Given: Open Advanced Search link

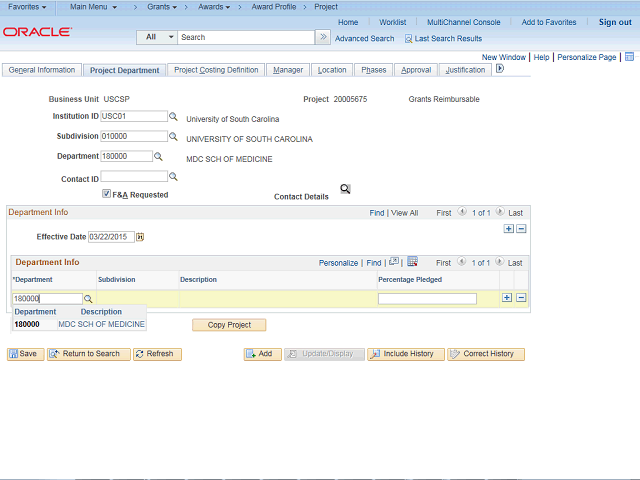Looking at the screenshot, I should point(364,39).
